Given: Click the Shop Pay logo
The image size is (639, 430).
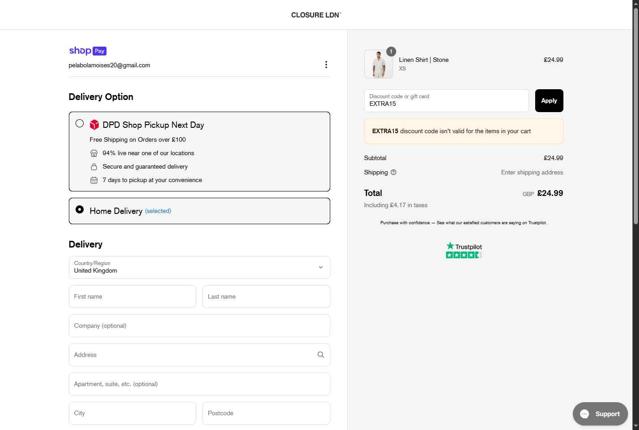Looking at the screenshot, I should tap(88, 51).
